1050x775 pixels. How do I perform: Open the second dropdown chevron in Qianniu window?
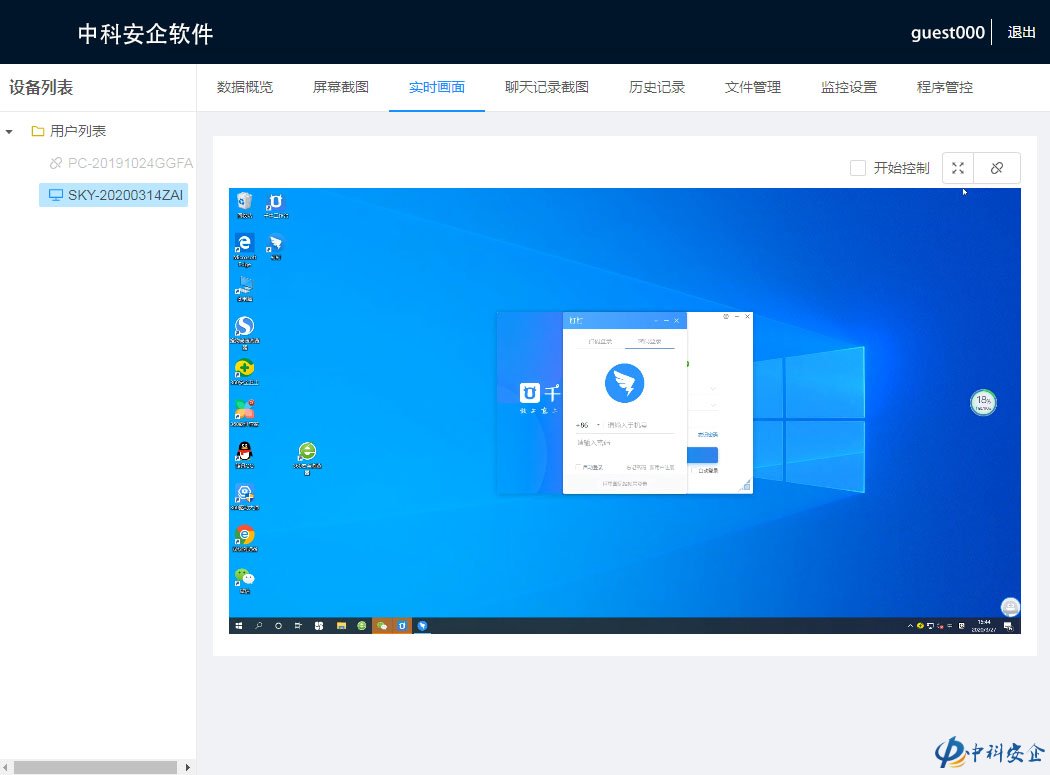tap(712, 405)
